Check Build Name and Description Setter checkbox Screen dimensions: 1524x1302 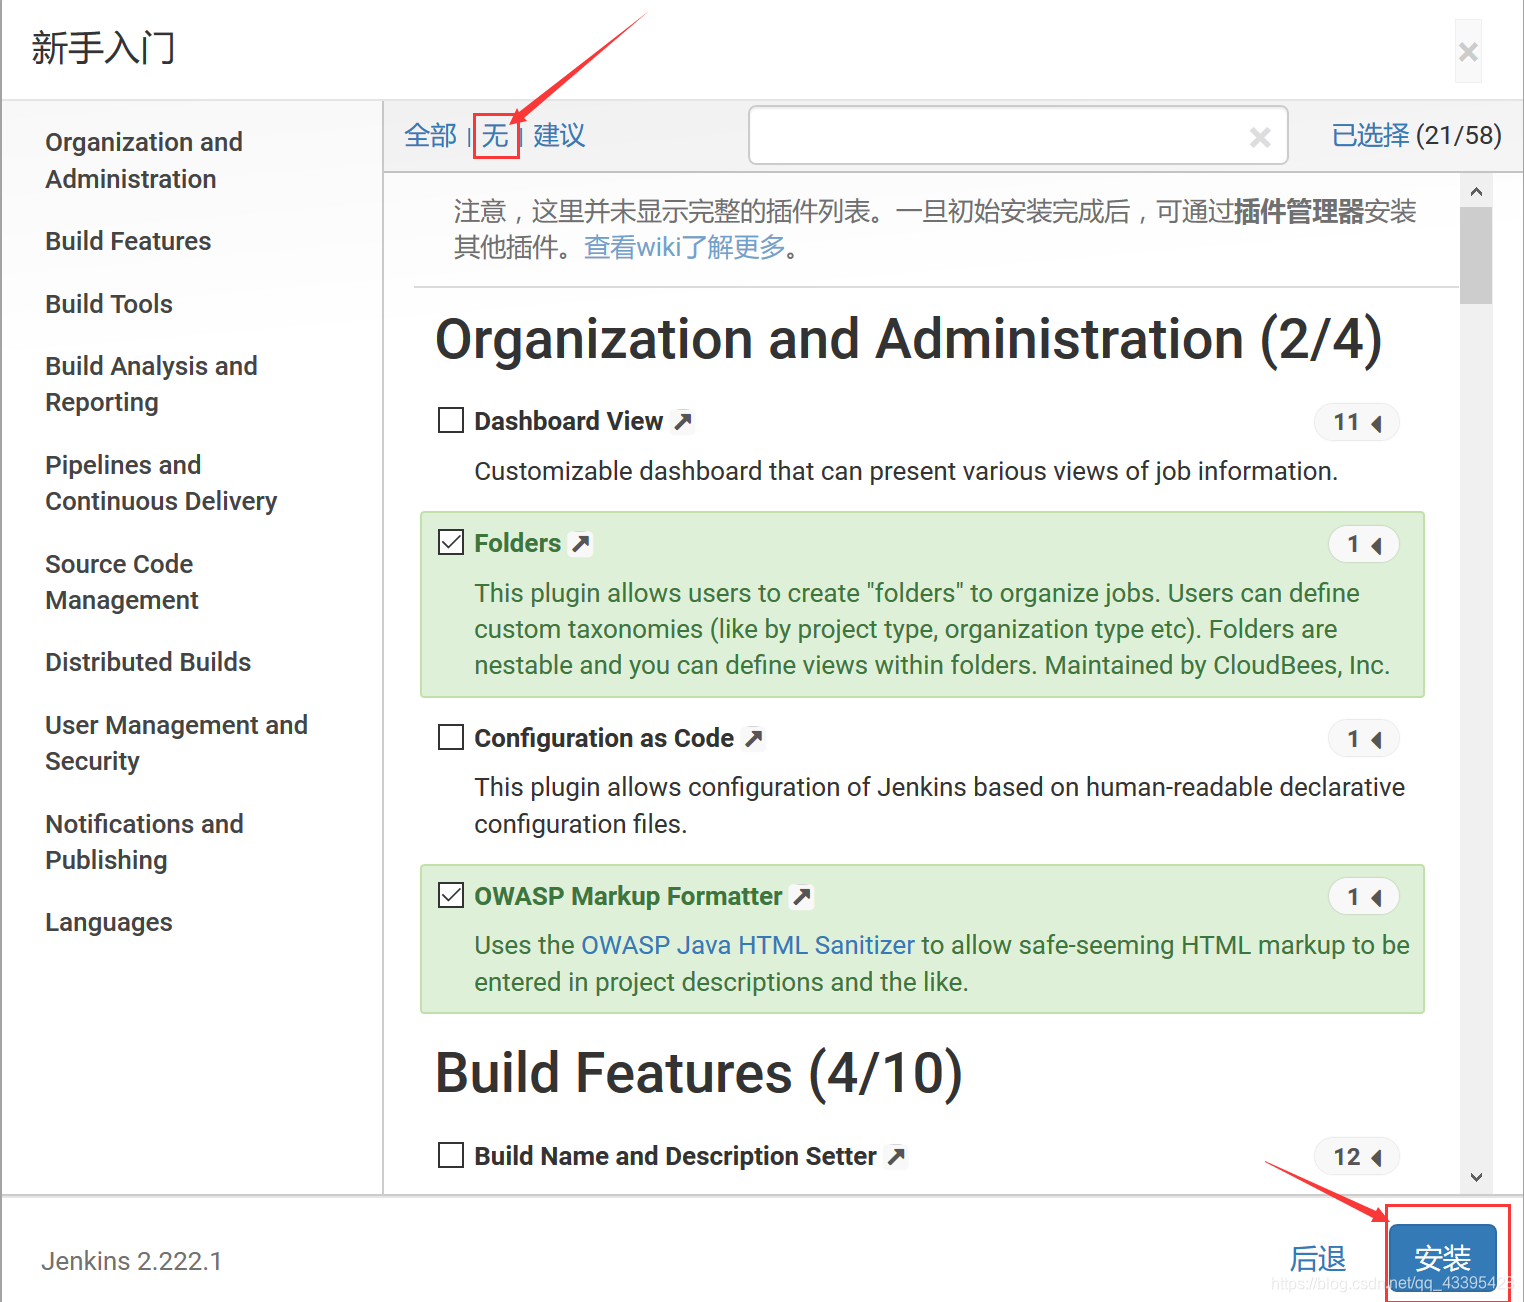[451, 1155]
